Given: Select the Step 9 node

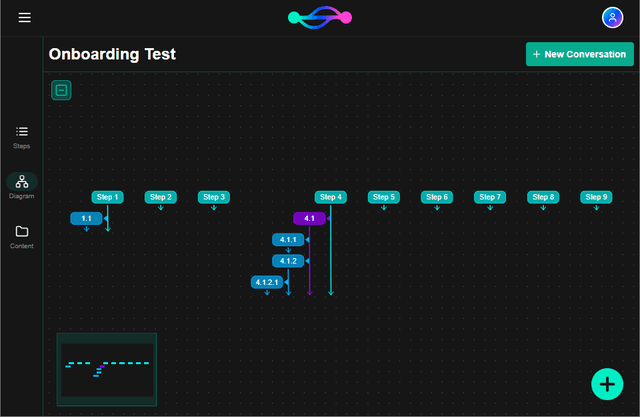Looking at the screenshot, I should 596,197.
